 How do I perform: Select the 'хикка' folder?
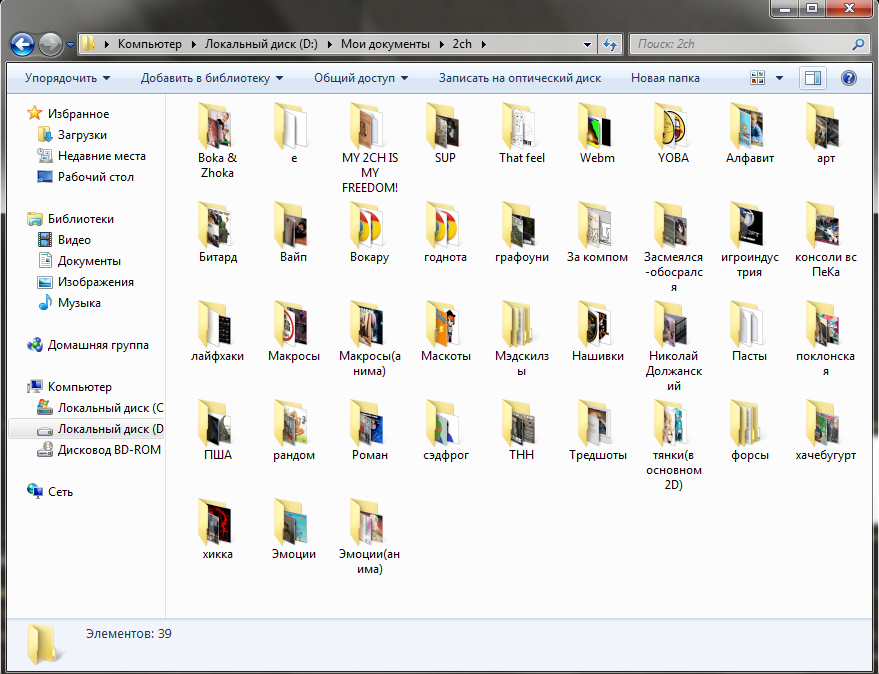point(218,529)
